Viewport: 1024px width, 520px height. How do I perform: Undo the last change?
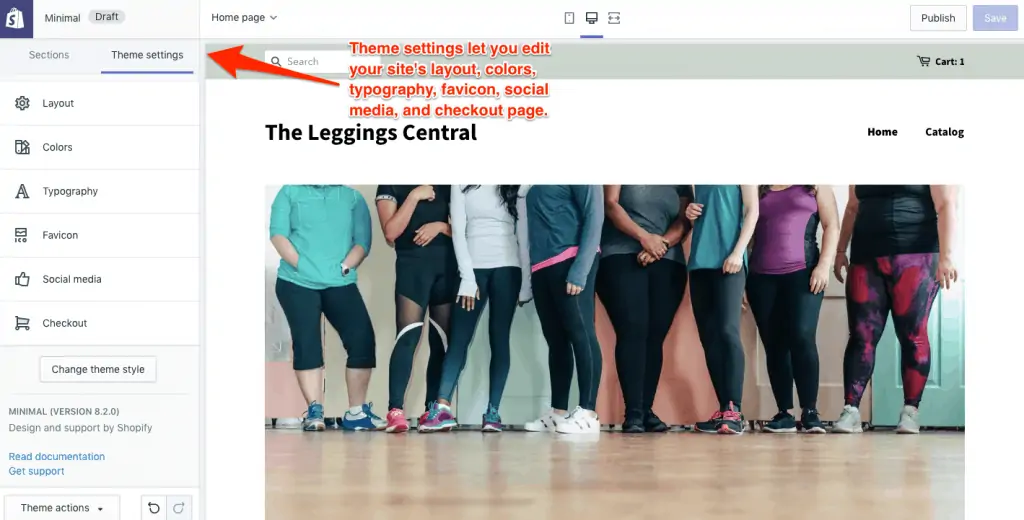(x=154, y=508)
